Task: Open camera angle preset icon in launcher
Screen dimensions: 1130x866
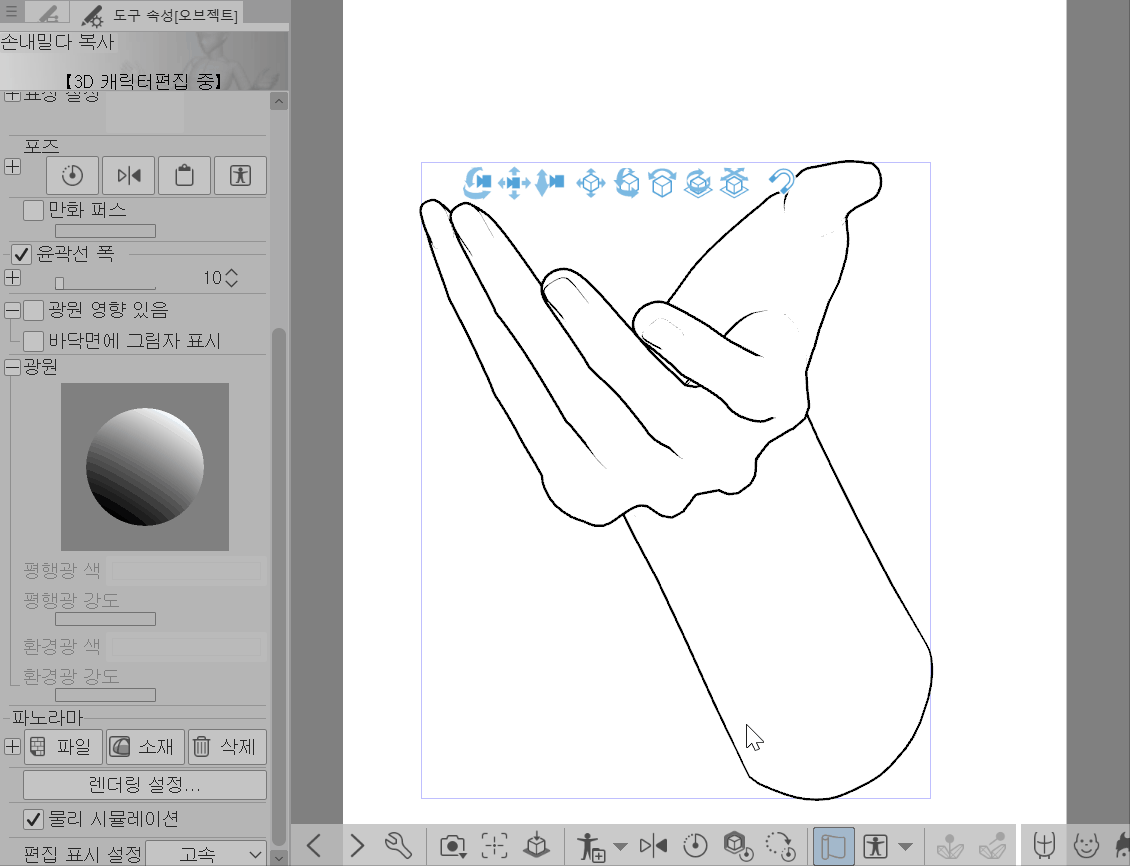Action: [453, 845]
